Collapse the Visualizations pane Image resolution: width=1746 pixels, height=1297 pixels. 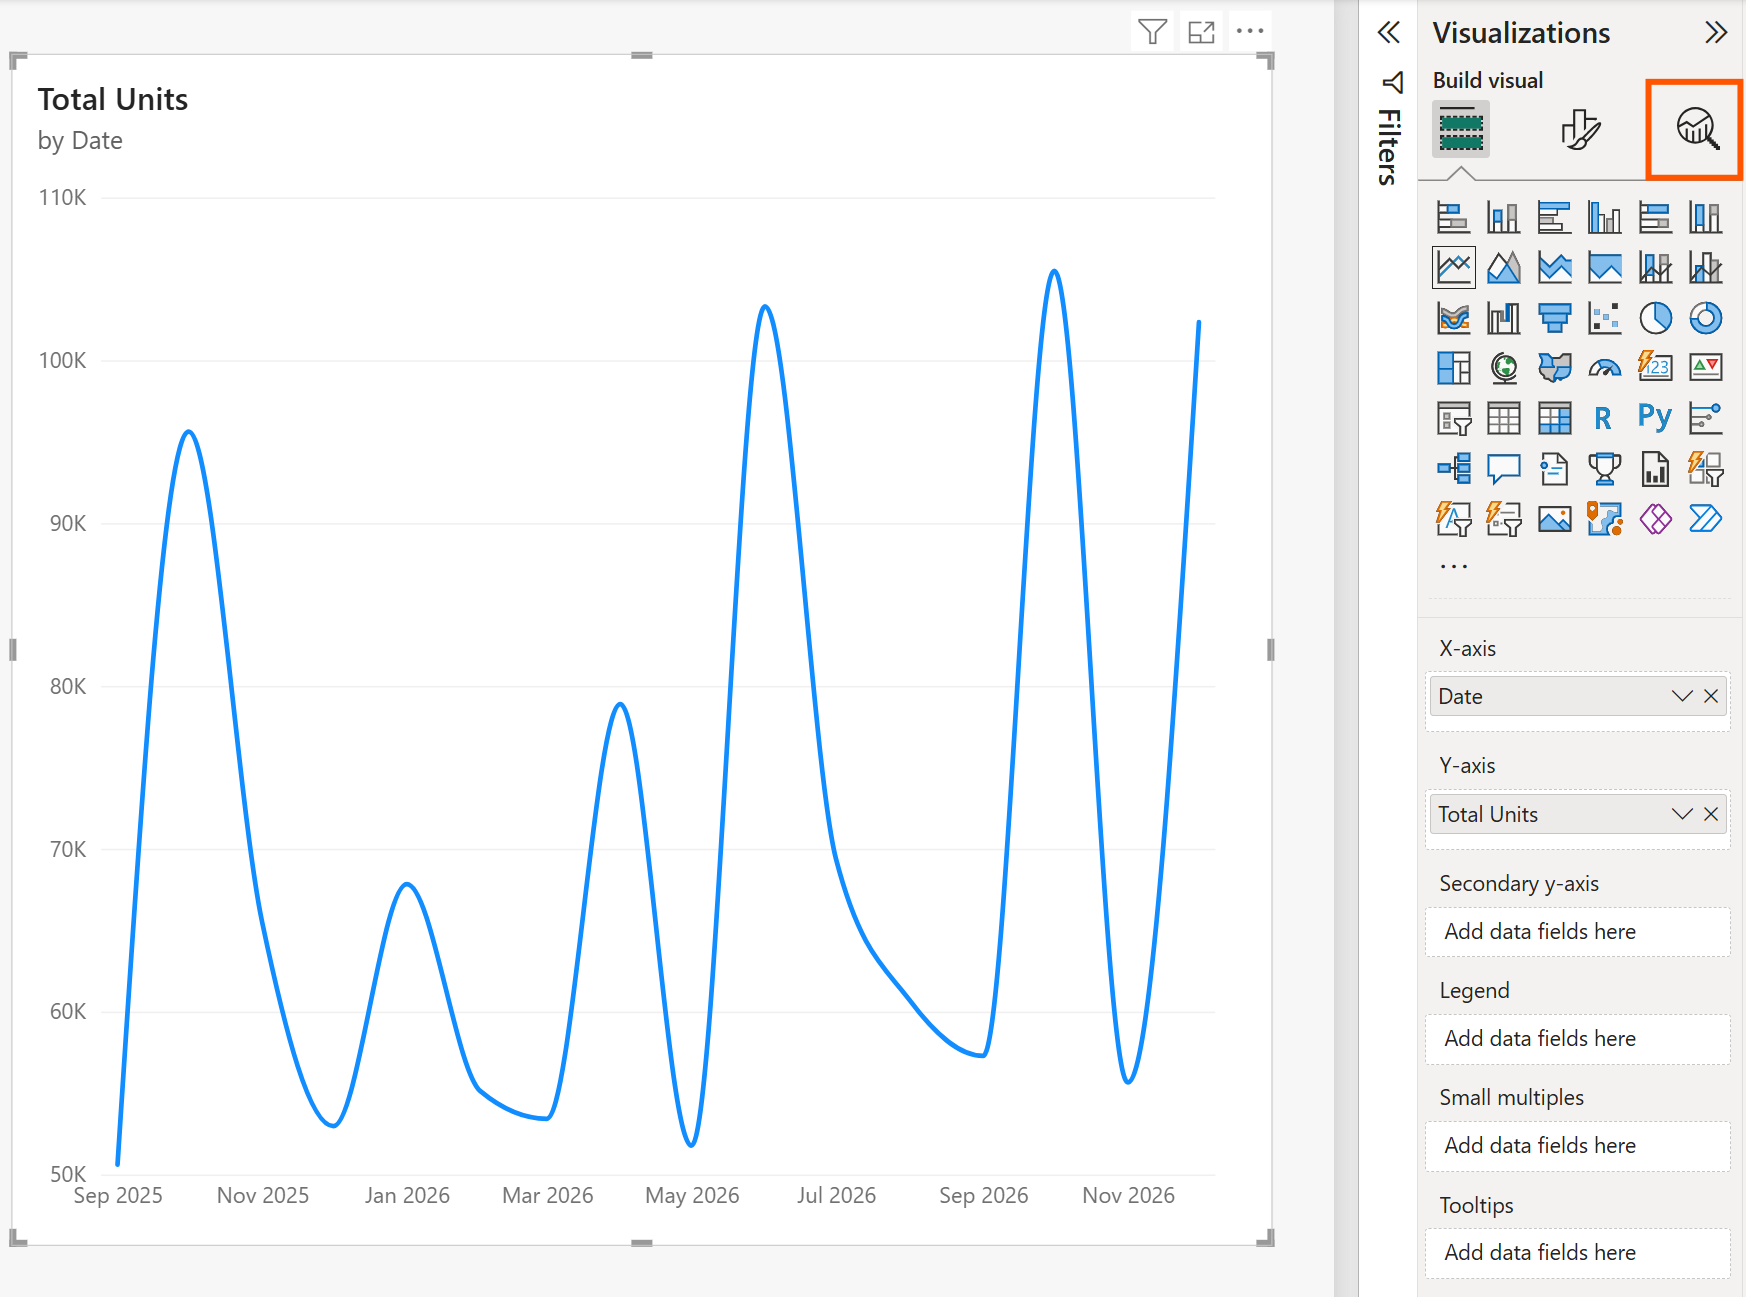[x=1717, y=33]
